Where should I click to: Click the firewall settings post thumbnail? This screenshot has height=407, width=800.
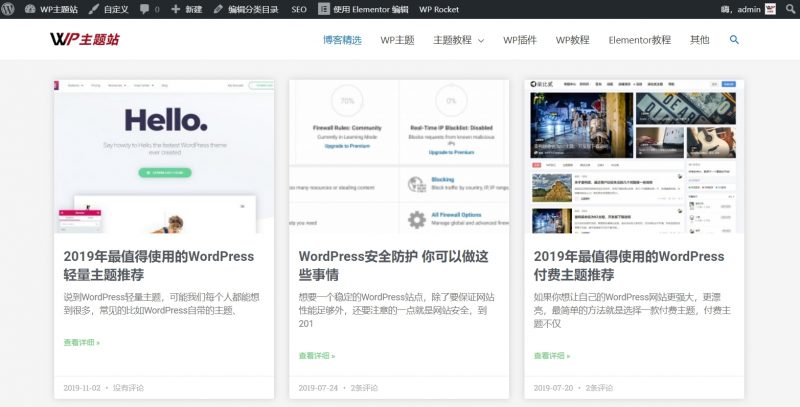(x=399, y=155)
